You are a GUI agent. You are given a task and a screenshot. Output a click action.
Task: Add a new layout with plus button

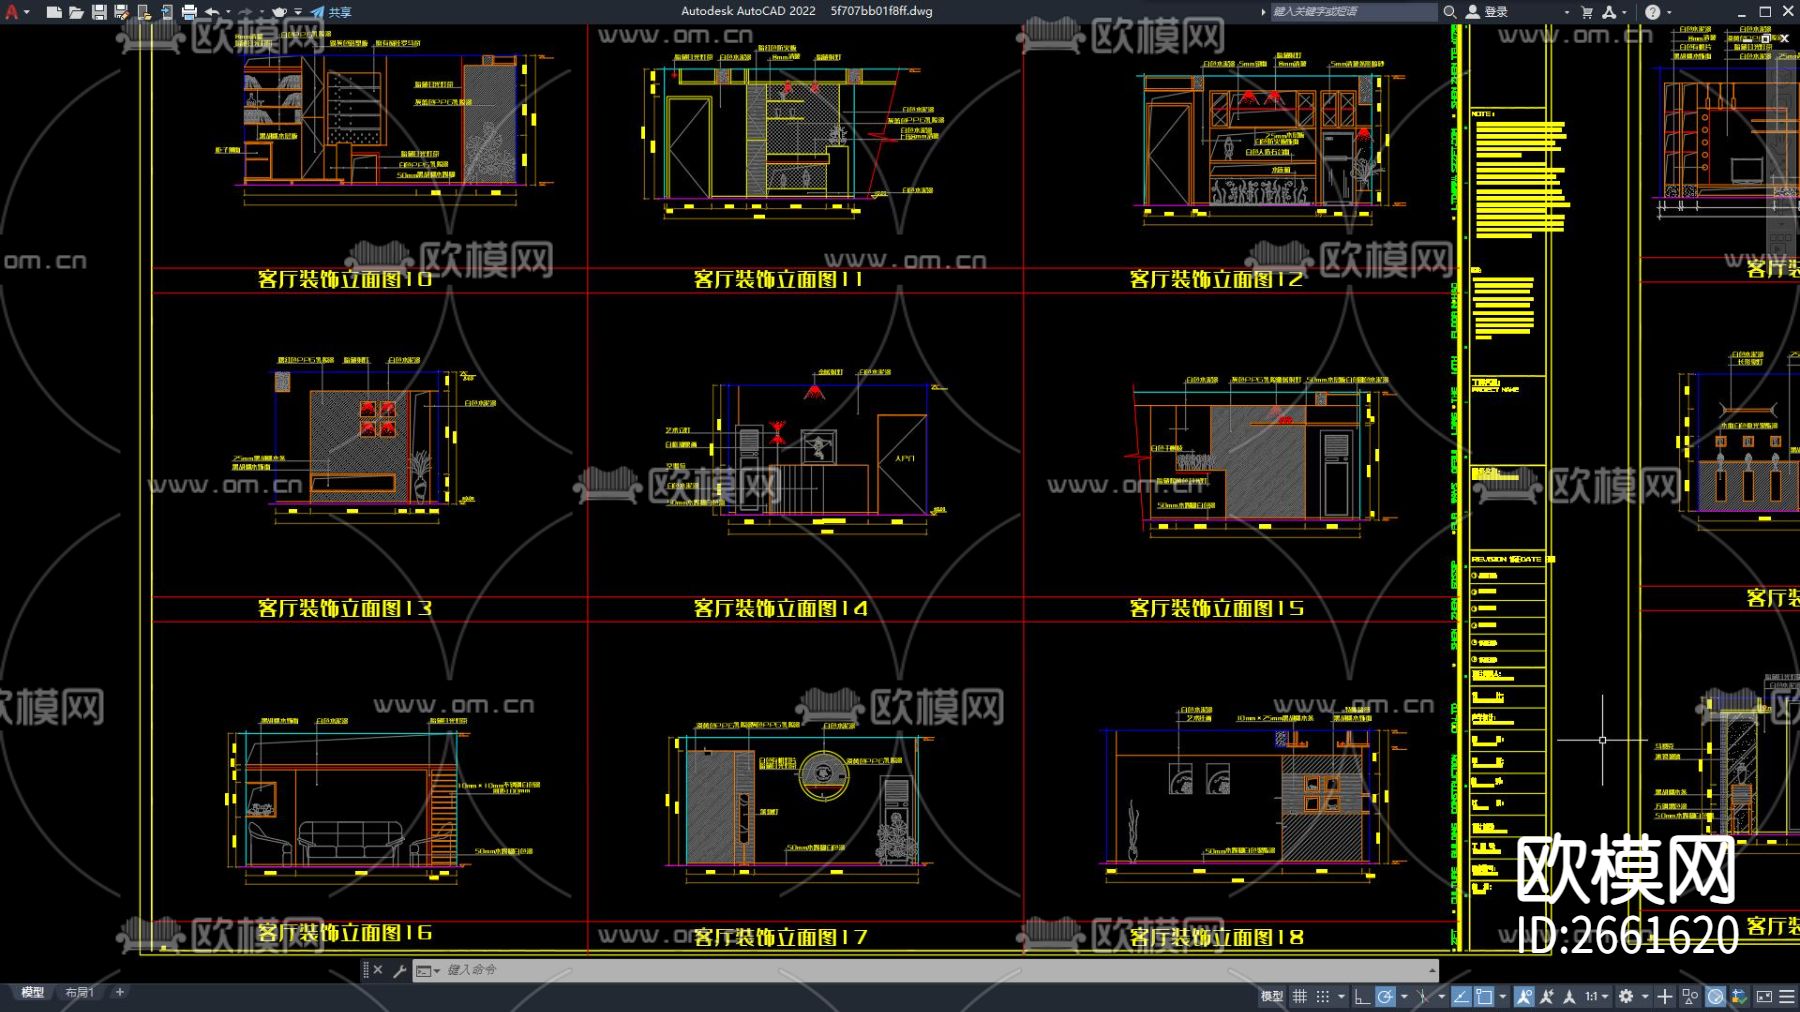click(x=120, y=992)
